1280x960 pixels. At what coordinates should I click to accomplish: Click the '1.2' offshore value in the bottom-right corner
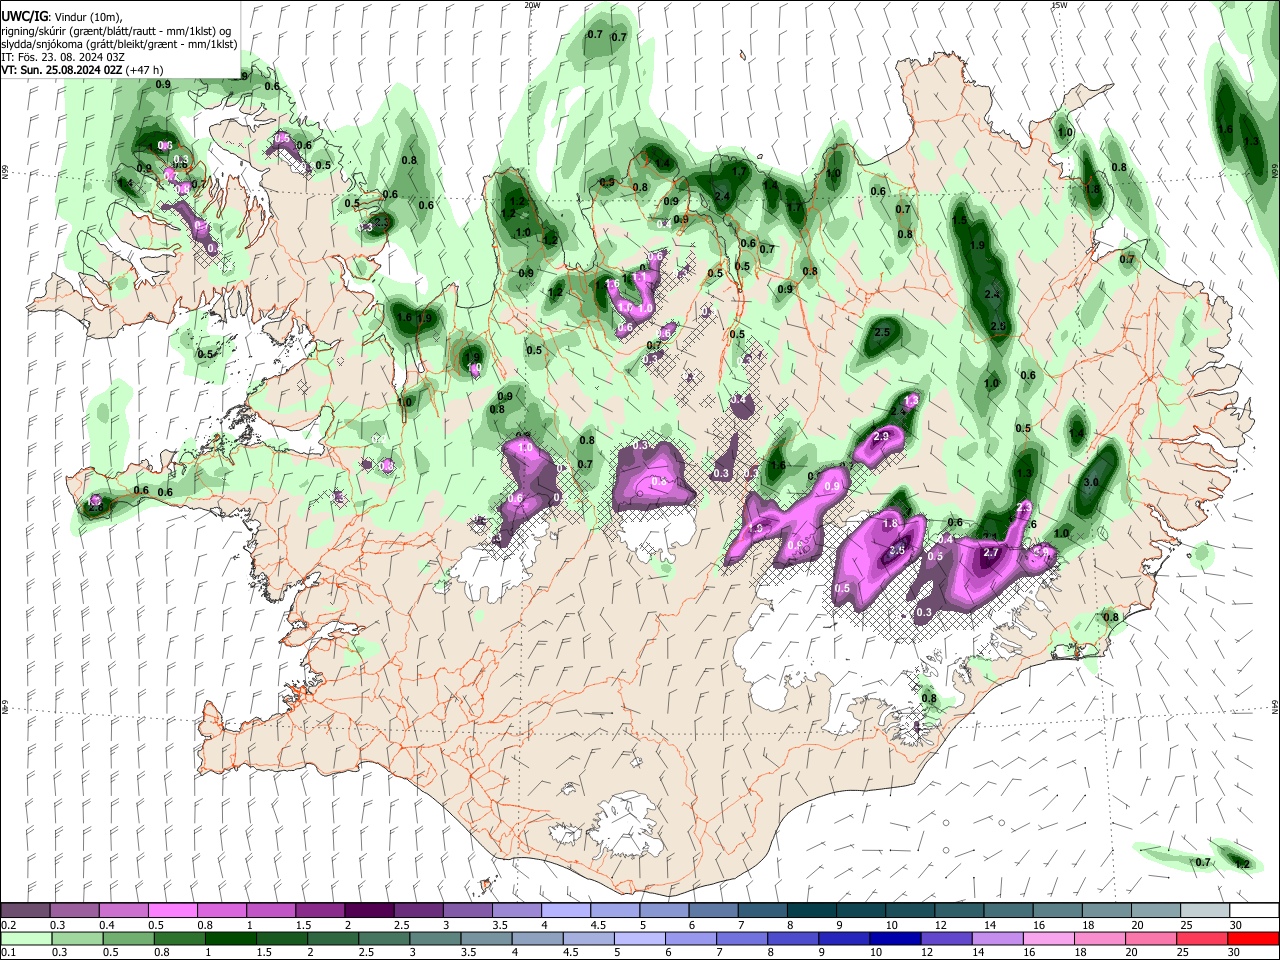(x=1243, y=864)
